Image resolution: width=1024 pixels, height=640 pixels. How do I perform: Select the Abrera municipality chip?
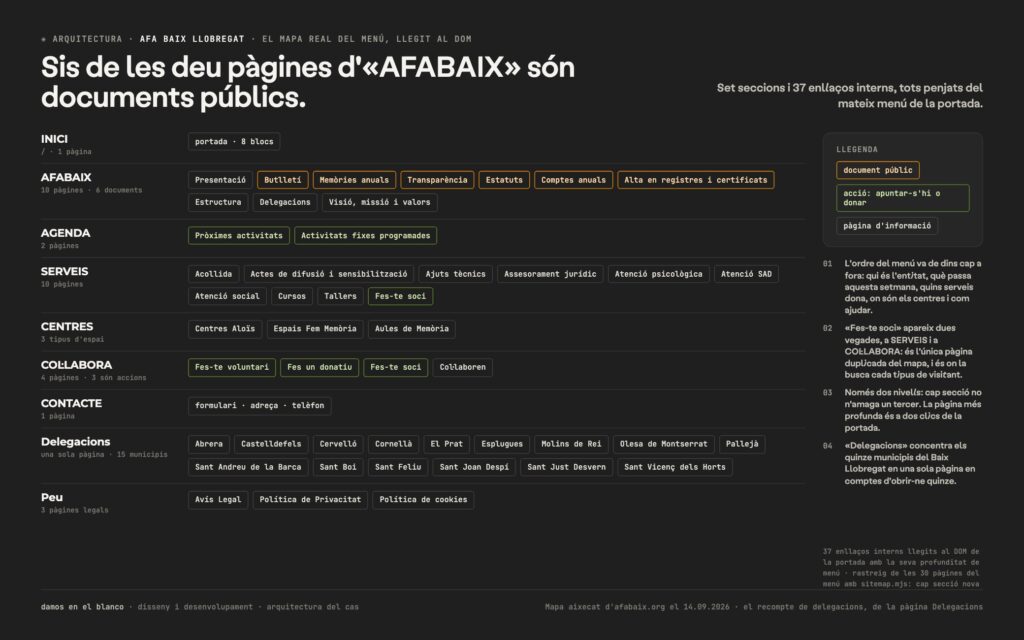click(209, 445)
